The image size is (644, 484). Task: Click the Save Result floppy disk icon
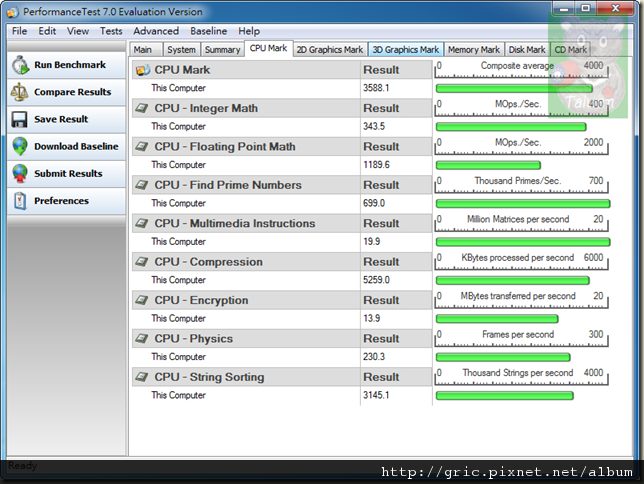19,119
